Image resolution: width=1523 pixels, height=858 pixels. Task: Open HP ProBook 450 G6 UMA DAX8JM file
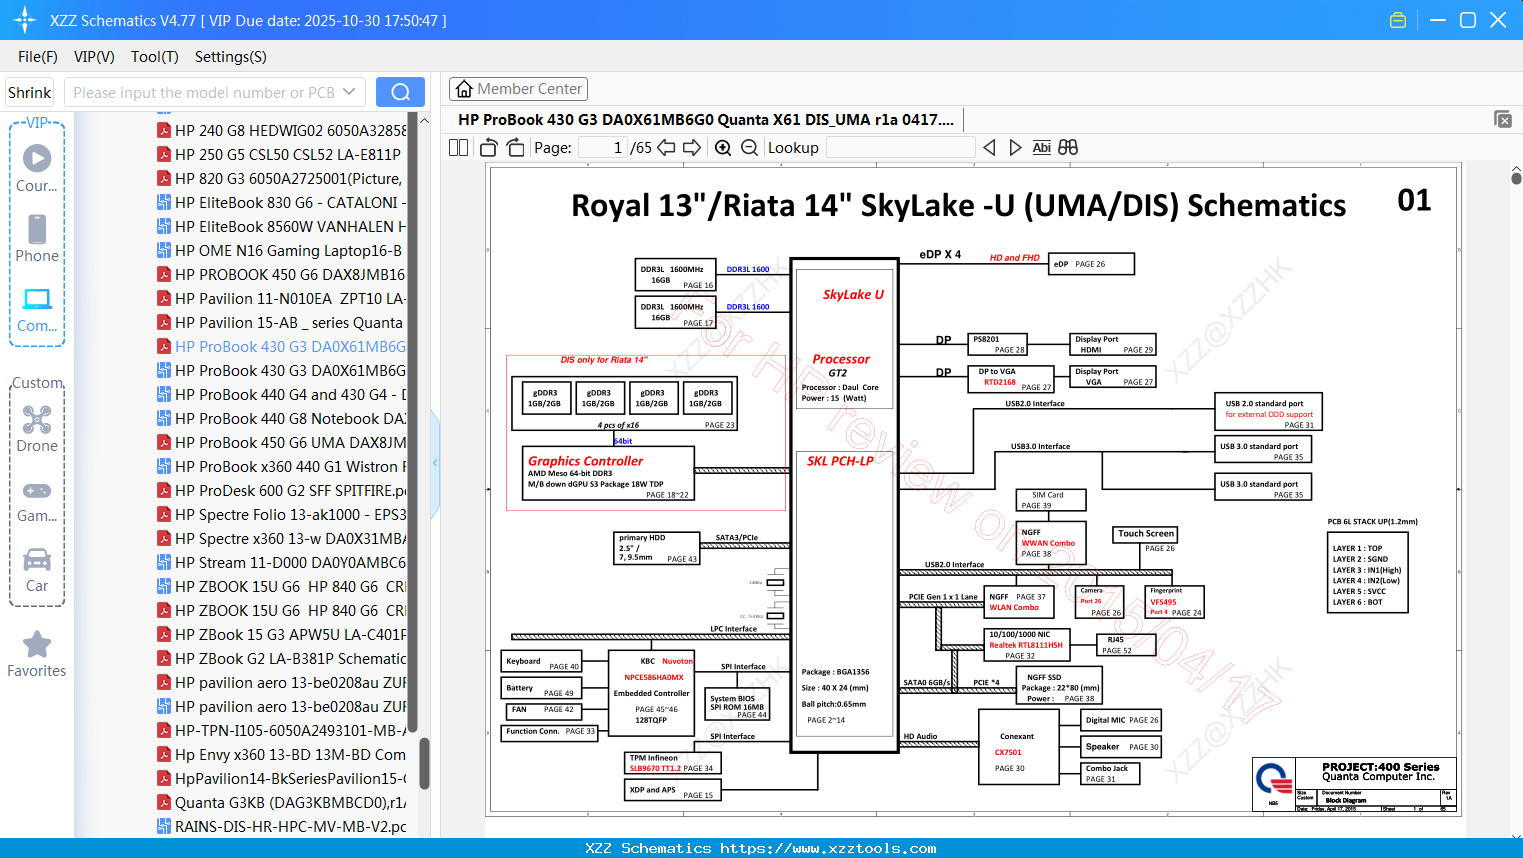click(282, 442)
